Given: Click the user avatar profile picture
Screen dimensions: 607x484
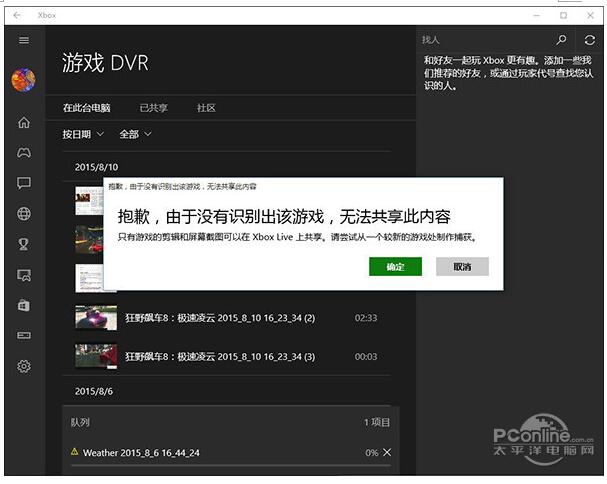Looking at the screenshot, I should pos(23,80).
